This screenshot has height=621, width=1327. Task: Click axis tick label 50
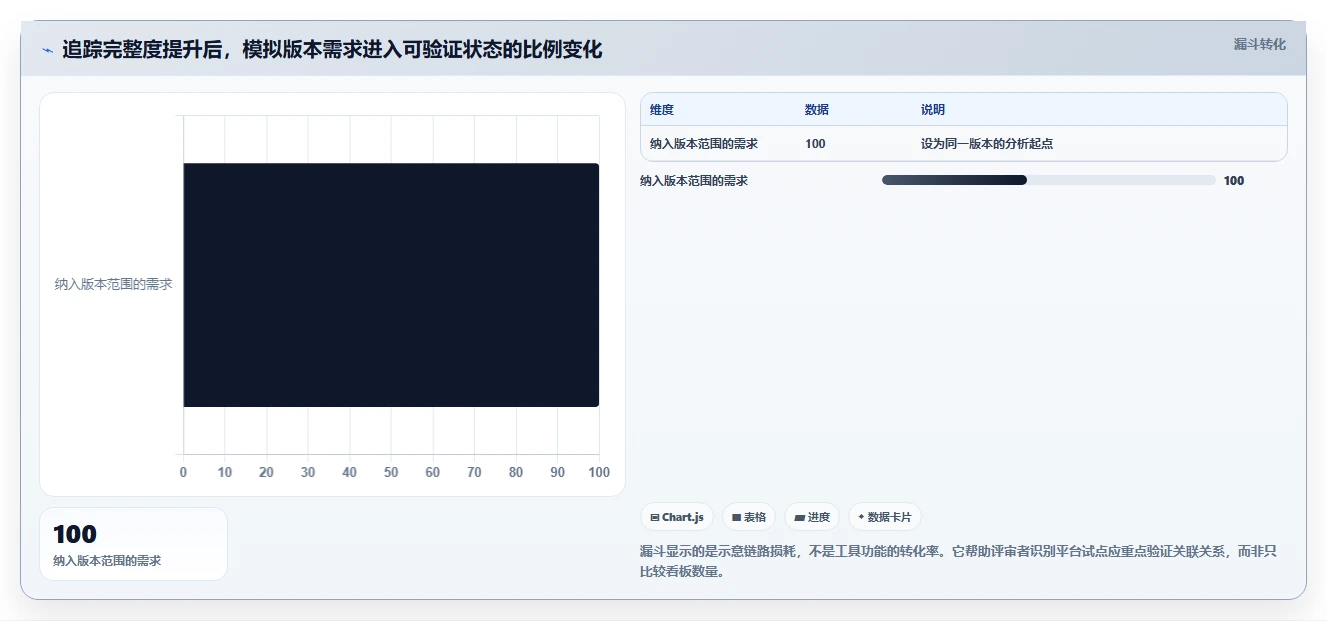[391, 472]
